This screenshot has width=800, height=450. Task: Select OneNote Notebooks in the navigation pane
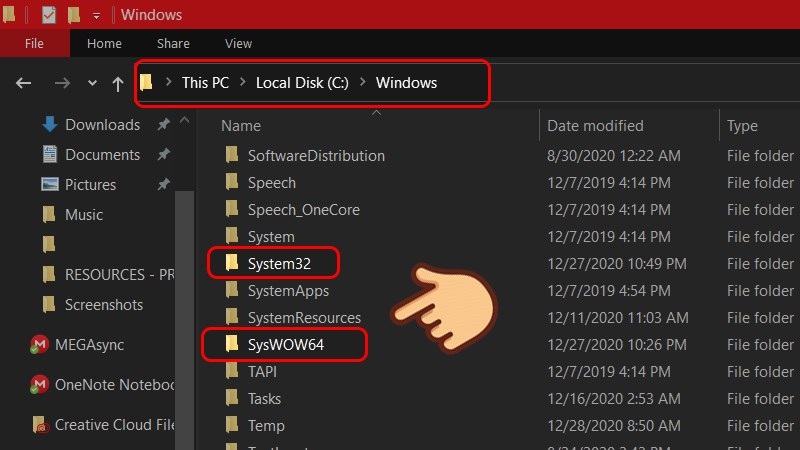point(114,384)
